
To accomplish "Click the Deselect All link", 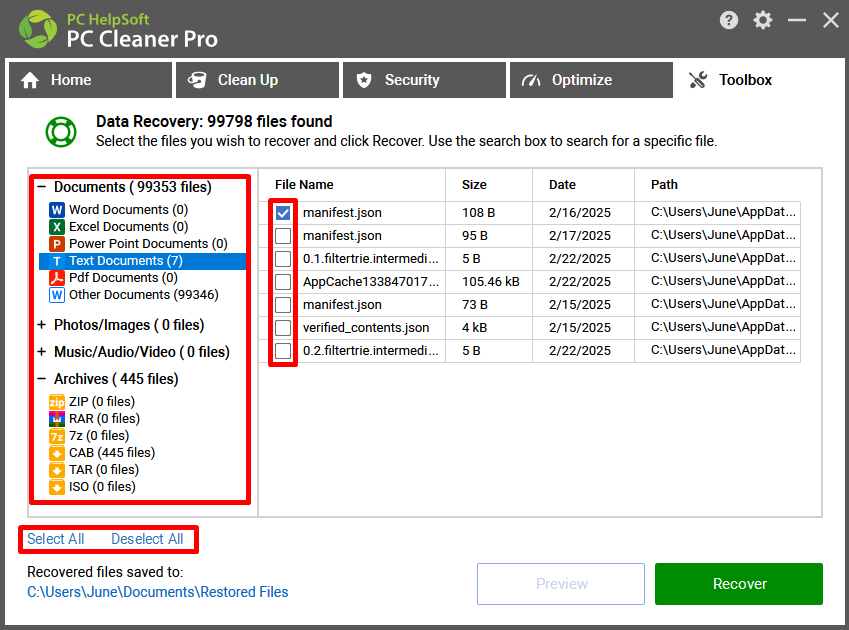I will [x=147, y=539].
